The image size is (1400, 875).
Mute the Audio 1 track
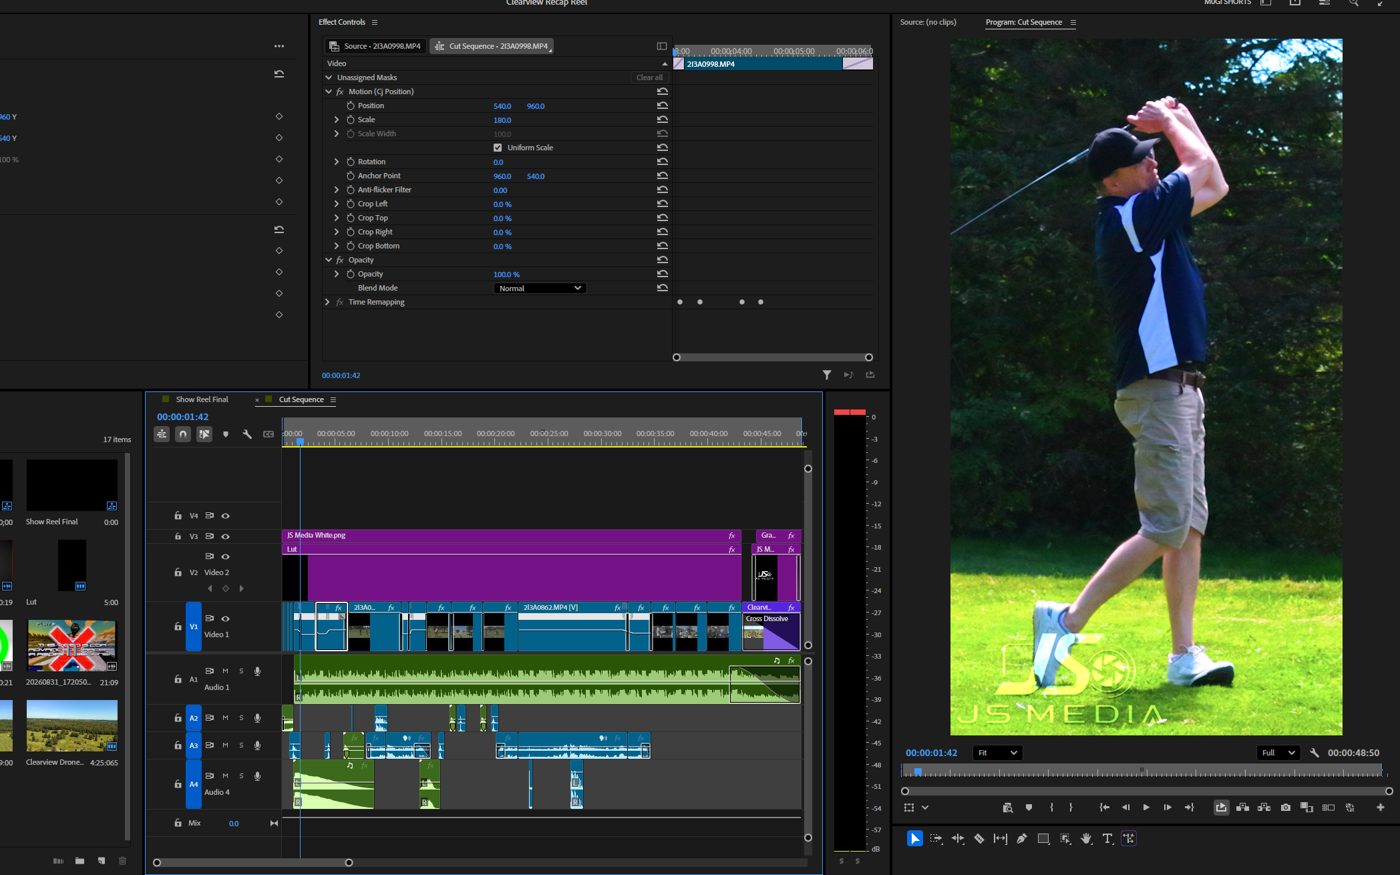(x=225, y=671)
